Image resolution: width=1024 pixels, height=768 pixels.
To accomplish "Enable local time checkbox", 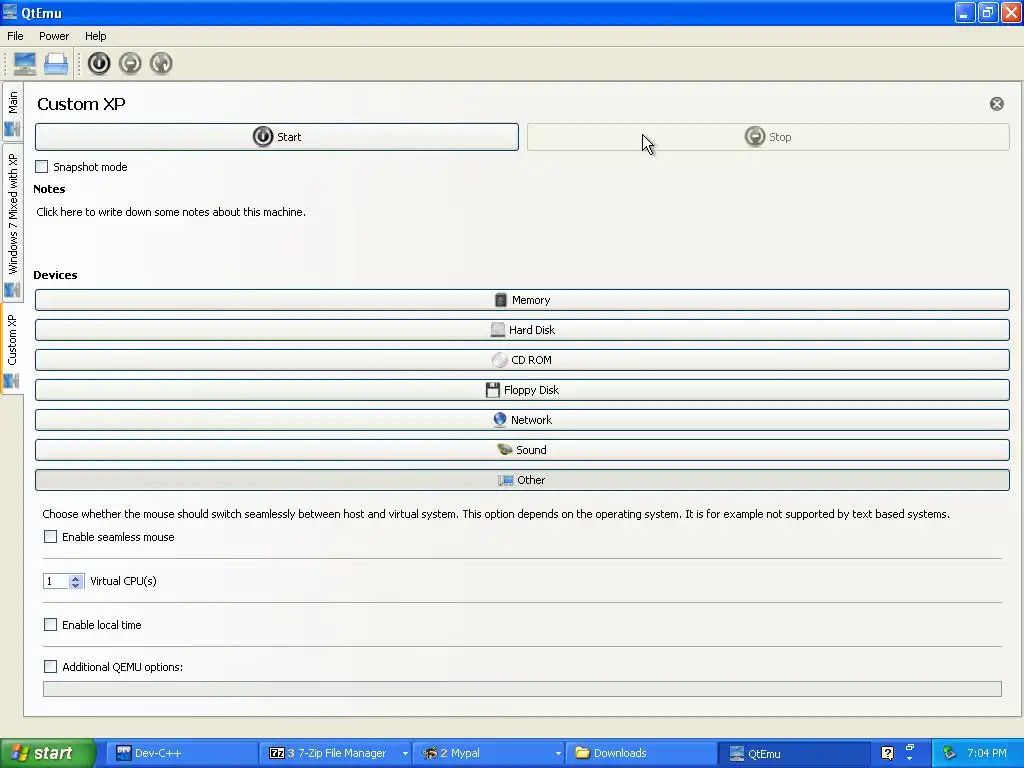I will pyautogui.click(x=50, y=624).
